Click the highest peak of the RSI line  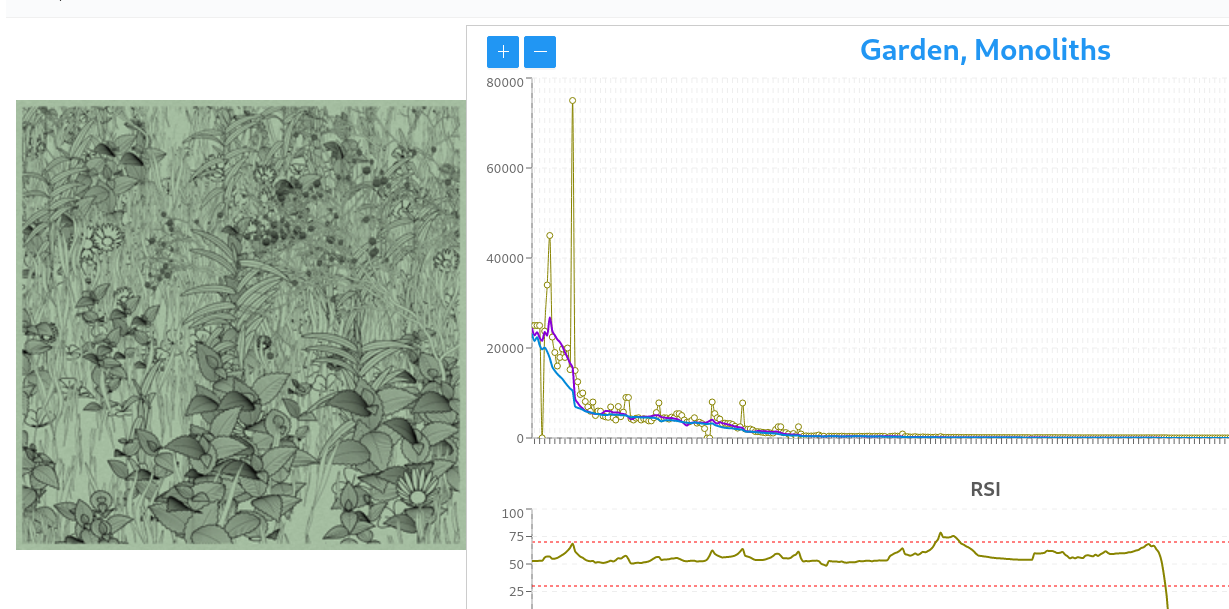(x=941, y=534)
